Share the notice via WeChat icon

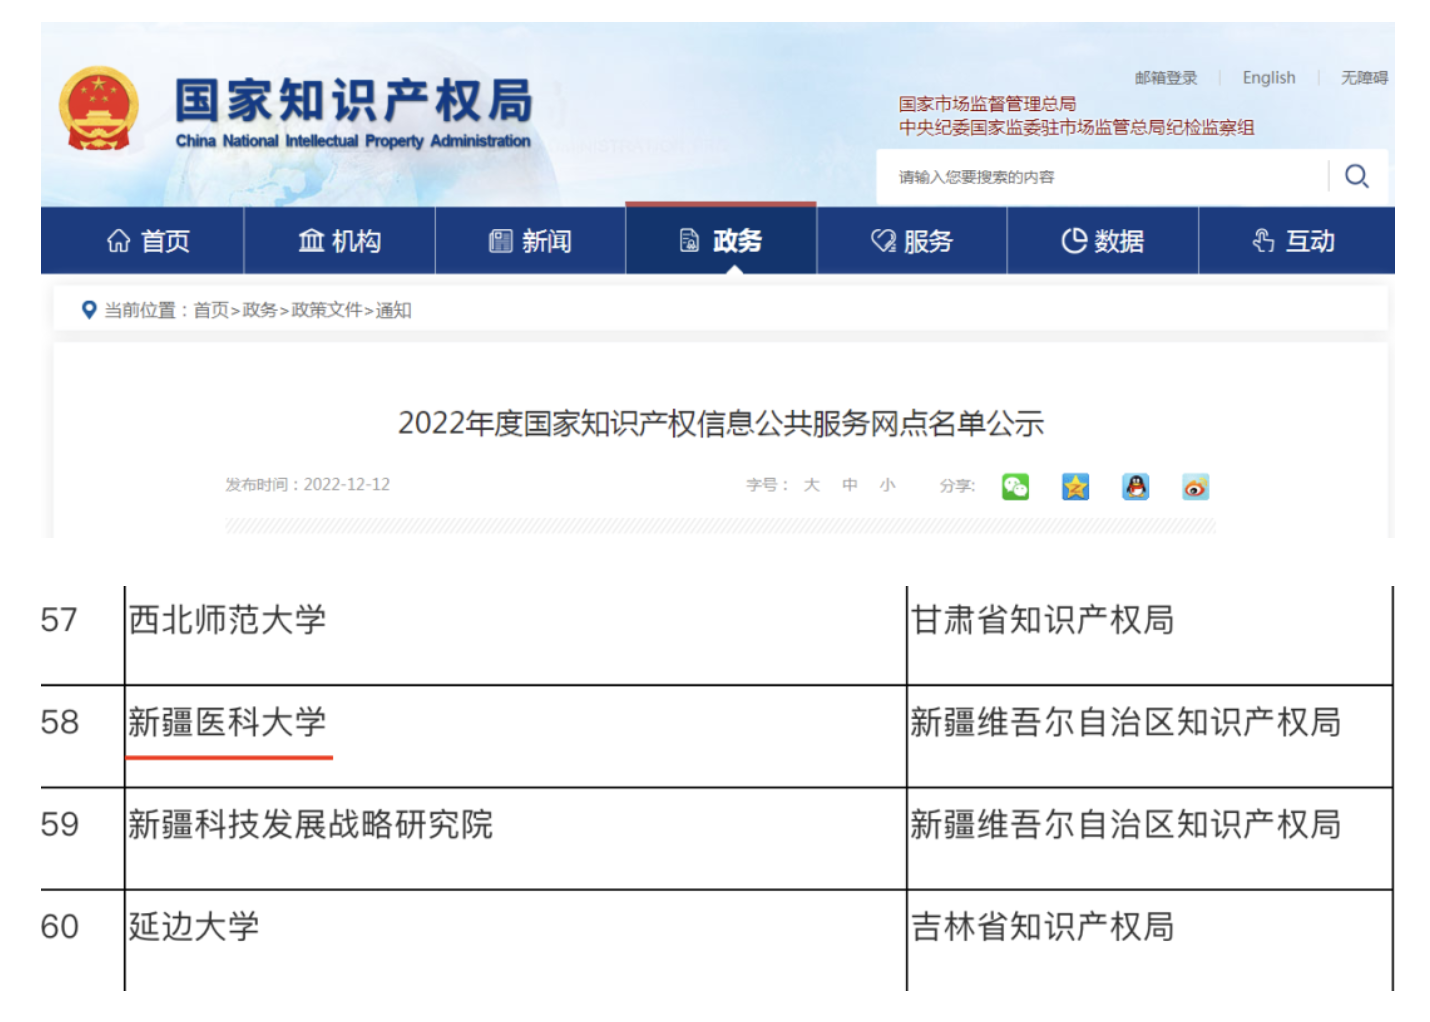[x=1015, y=487]
